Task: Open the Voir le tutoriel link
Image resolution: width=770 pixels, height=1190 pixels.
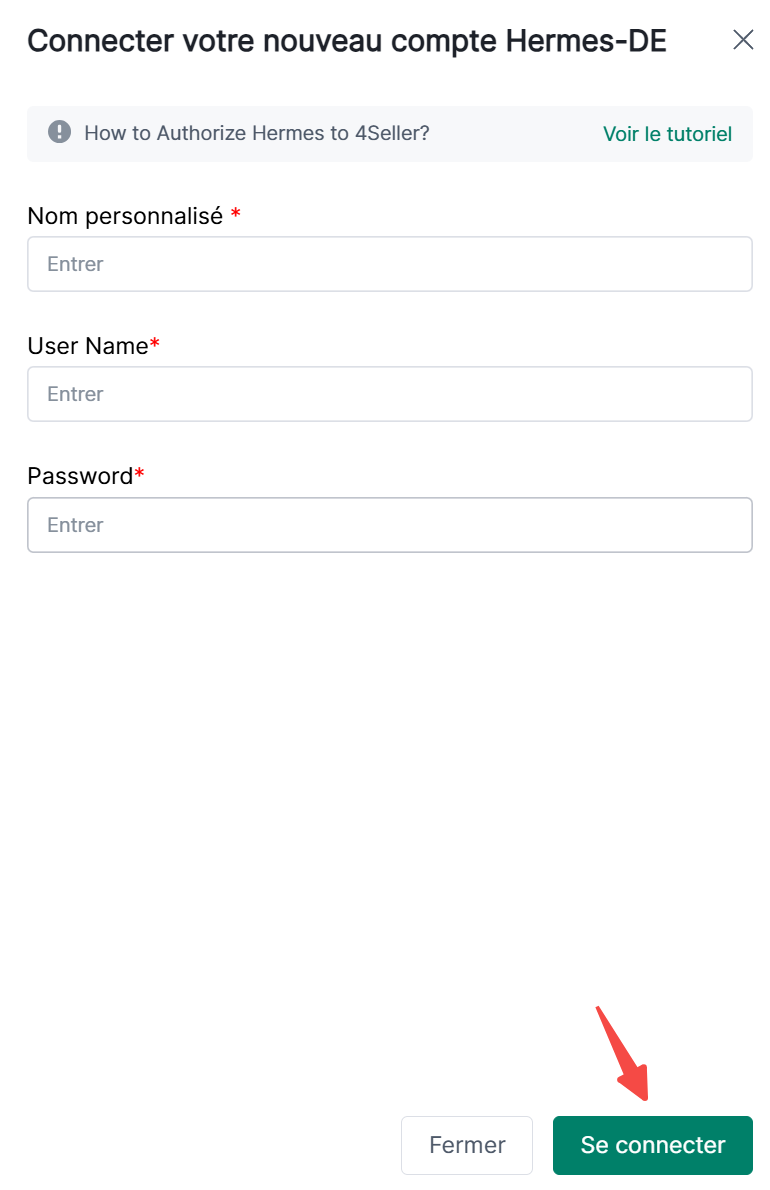Action: click(667, 134)
